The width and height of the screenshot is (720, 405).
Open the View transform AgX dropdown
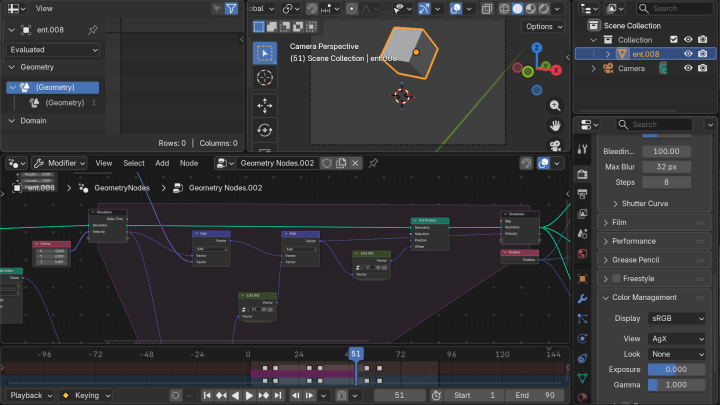pyautogui.click(x=674, y=339)
